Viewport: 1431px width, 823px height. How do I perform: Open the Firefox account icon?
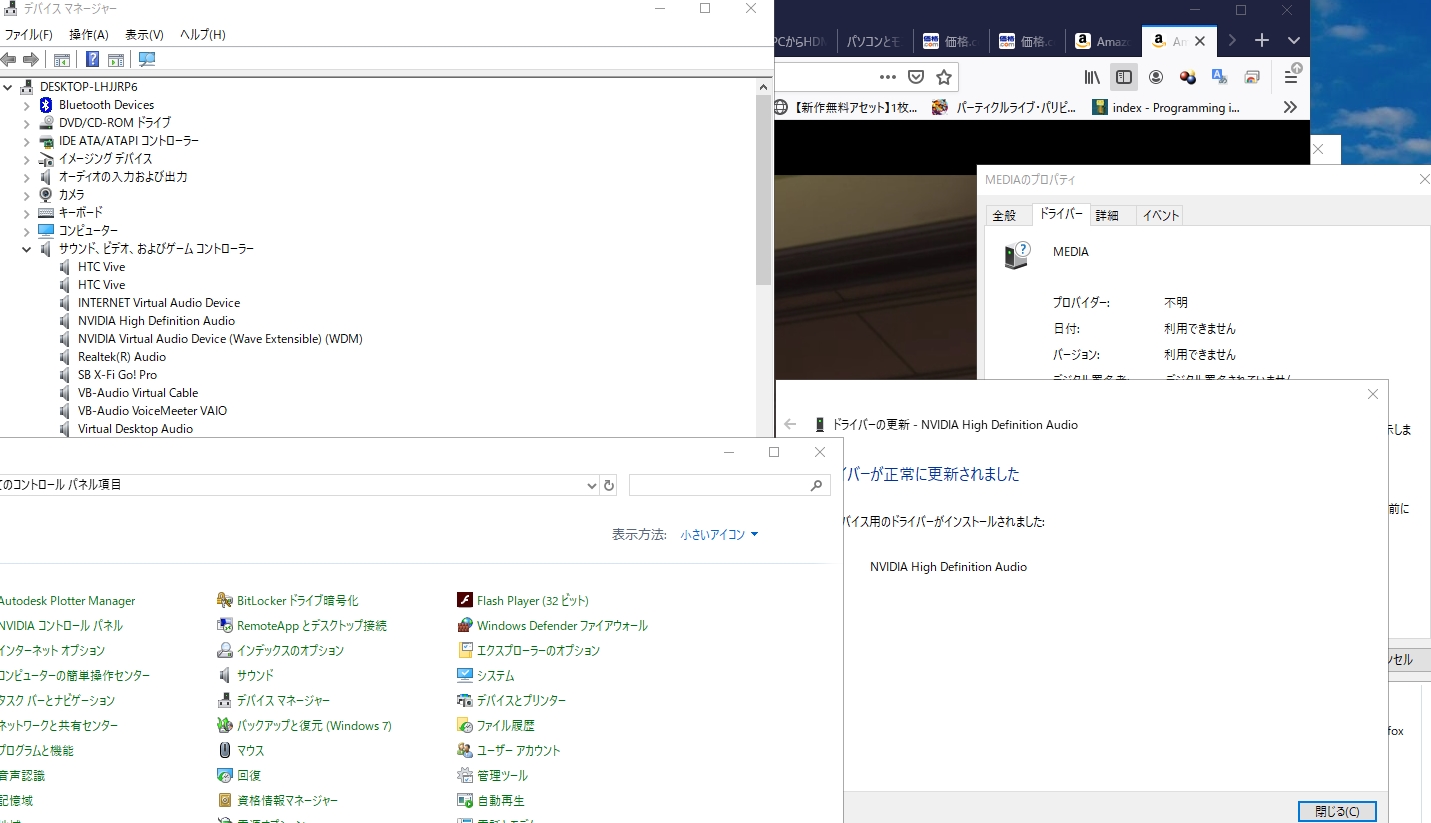1156,77
